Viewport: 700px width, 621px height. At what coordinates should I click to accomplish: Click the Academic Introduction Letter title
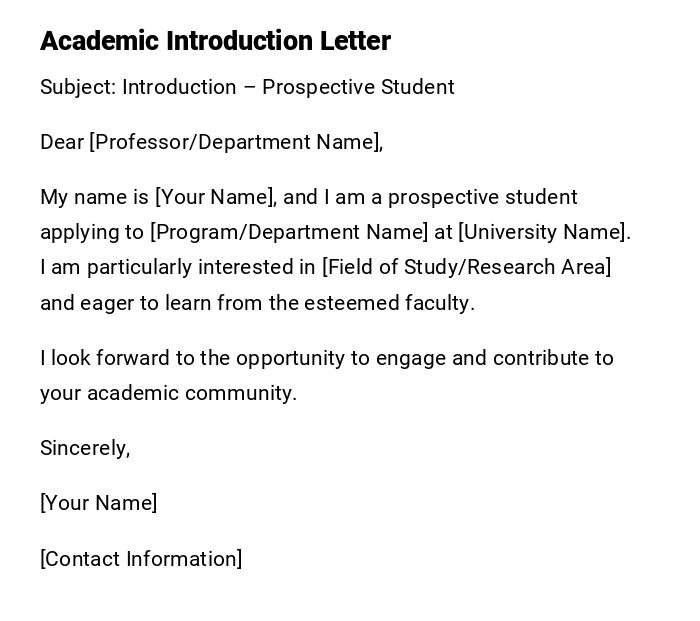[x=215, y=41]
